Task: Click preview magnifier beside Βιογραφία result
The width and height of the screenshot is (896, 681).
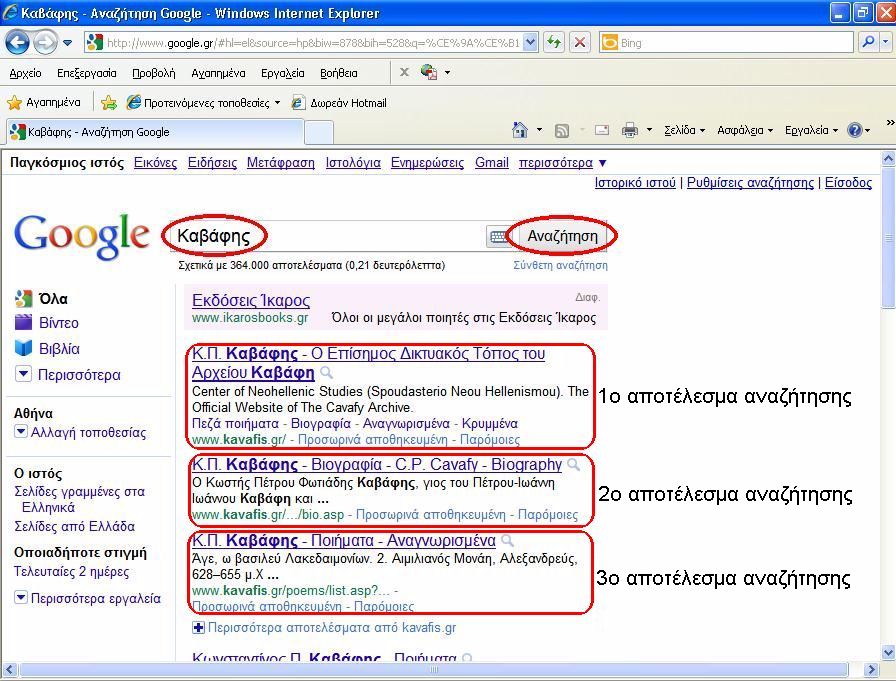Action: [573, 464]
